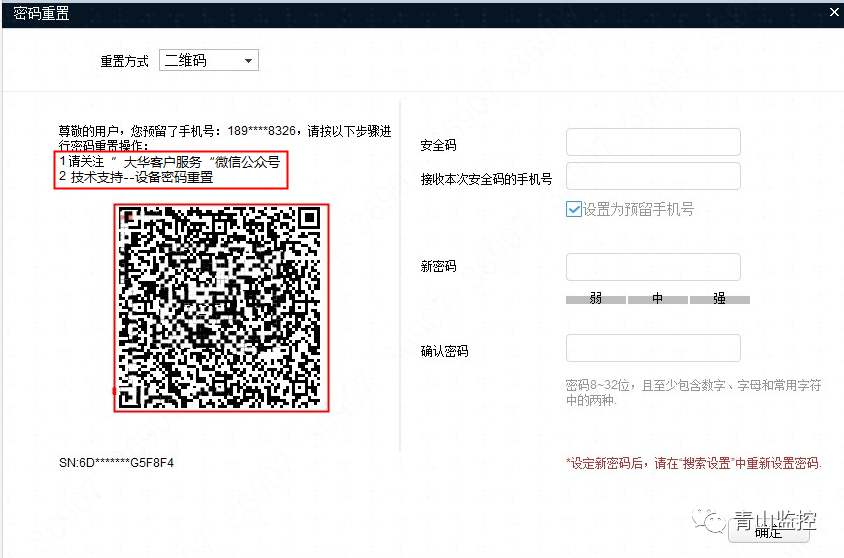Image resolution: width=844 pixels, height=558 pixels.
Task: Click the 密码8~32位 hint text
Action: [693, 392]
